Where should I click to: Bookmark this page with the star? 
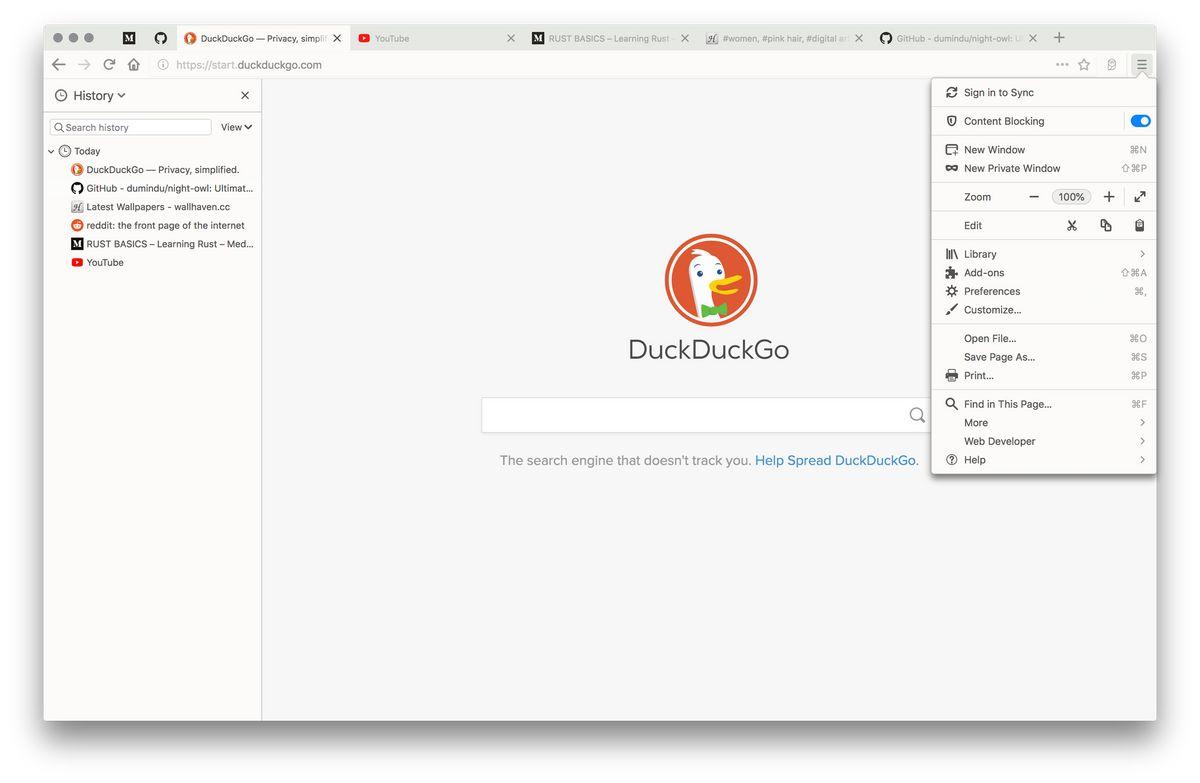tap(1084, 64)
